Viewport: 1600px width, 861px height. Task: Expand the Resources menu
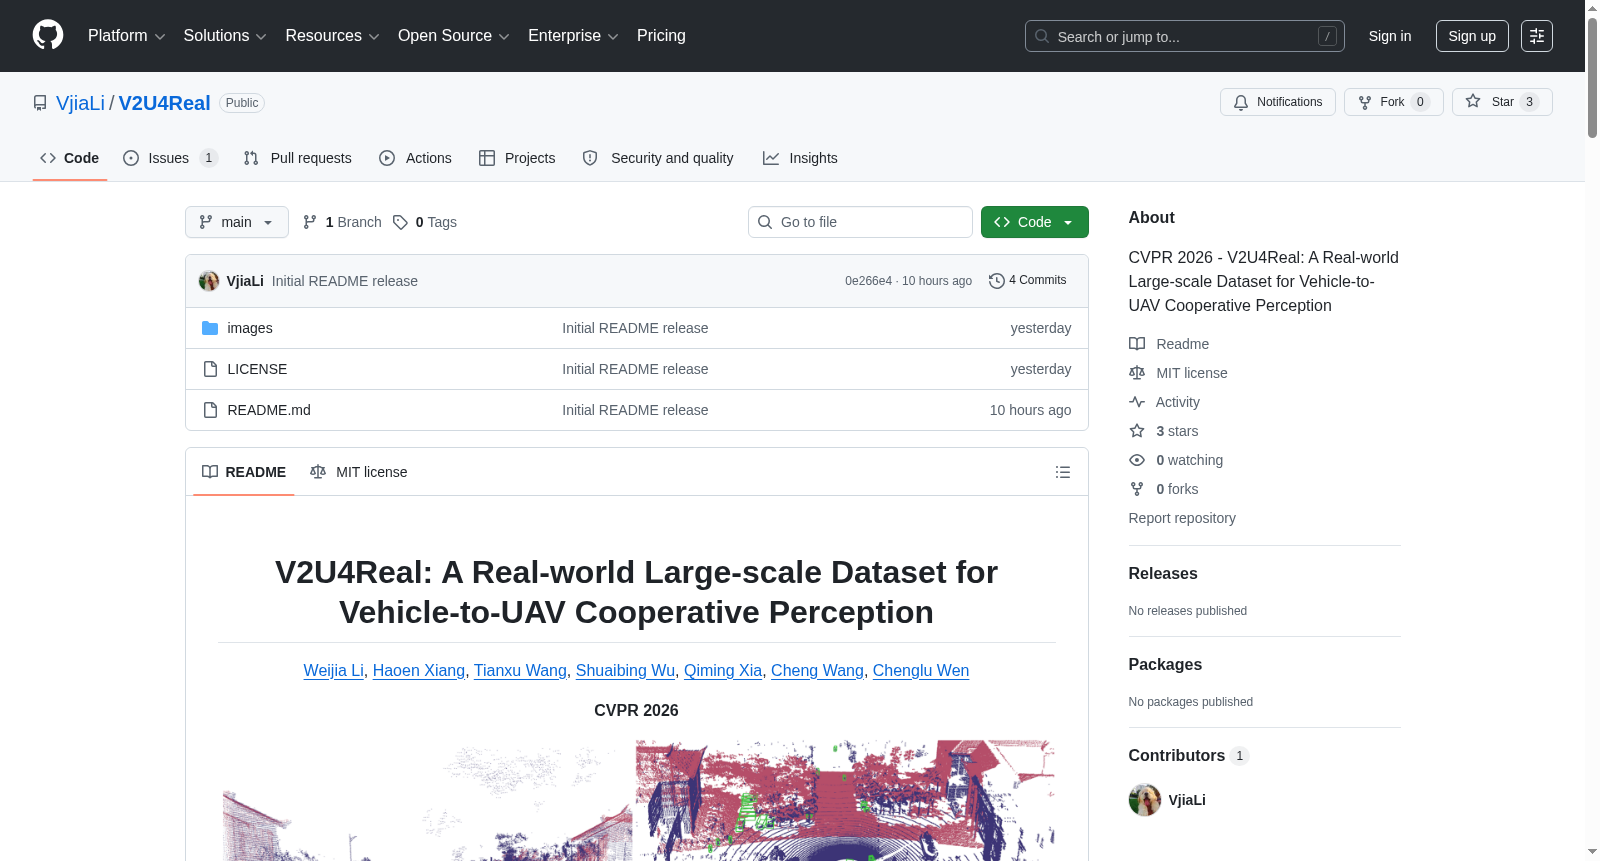coord(332,36)
